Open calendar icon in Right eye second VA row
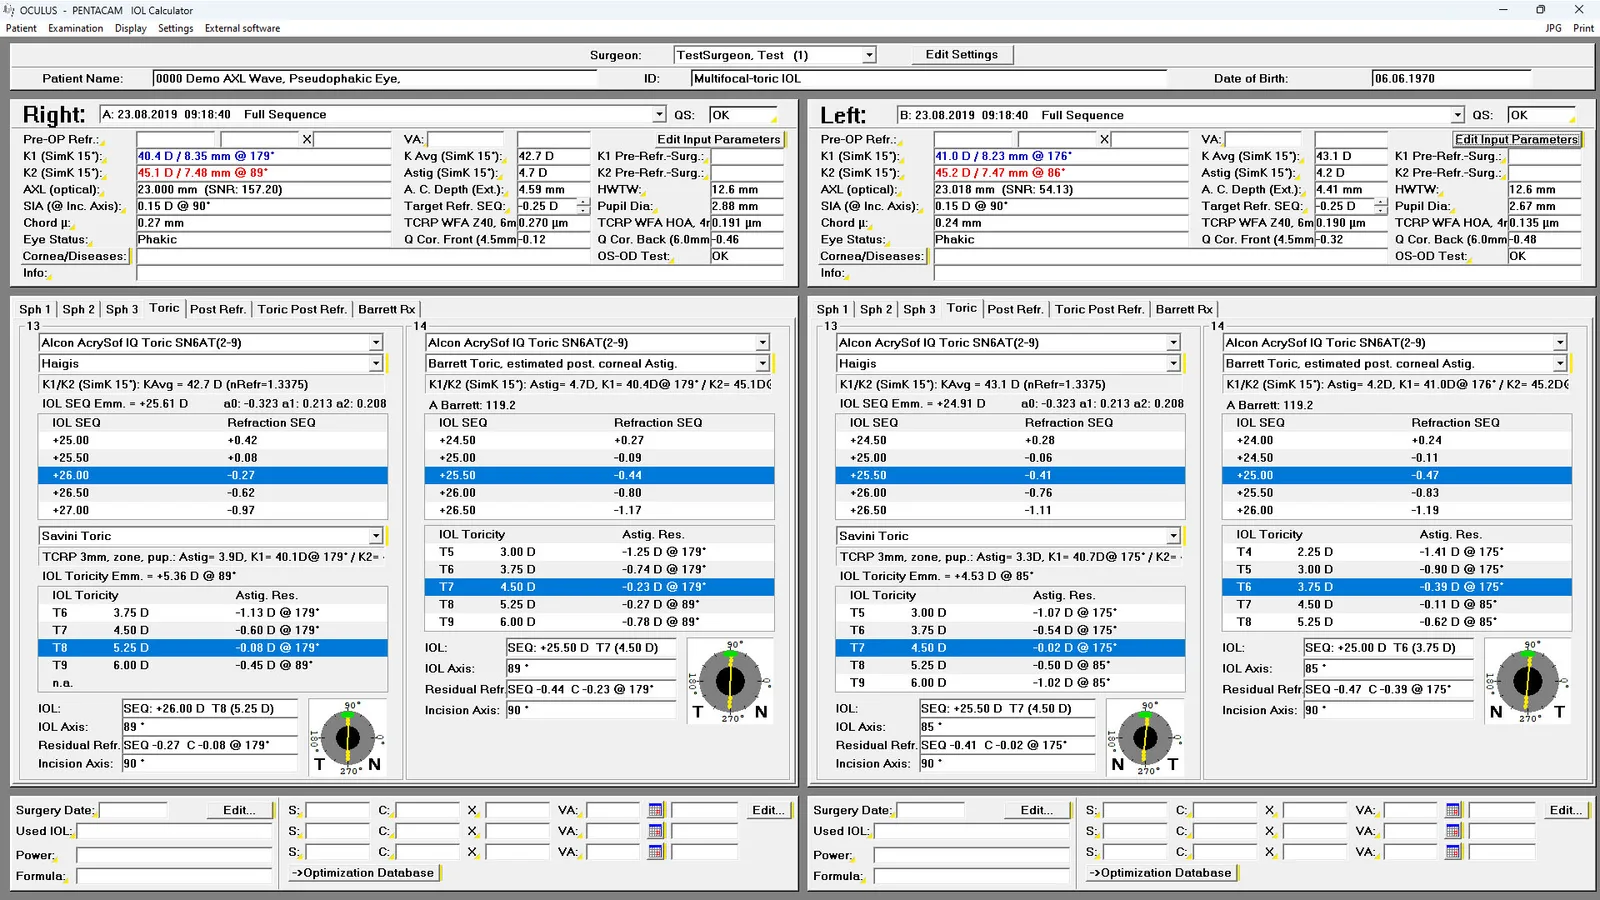The width and height of the screenshot is (1600, 900). coord(656,831)
